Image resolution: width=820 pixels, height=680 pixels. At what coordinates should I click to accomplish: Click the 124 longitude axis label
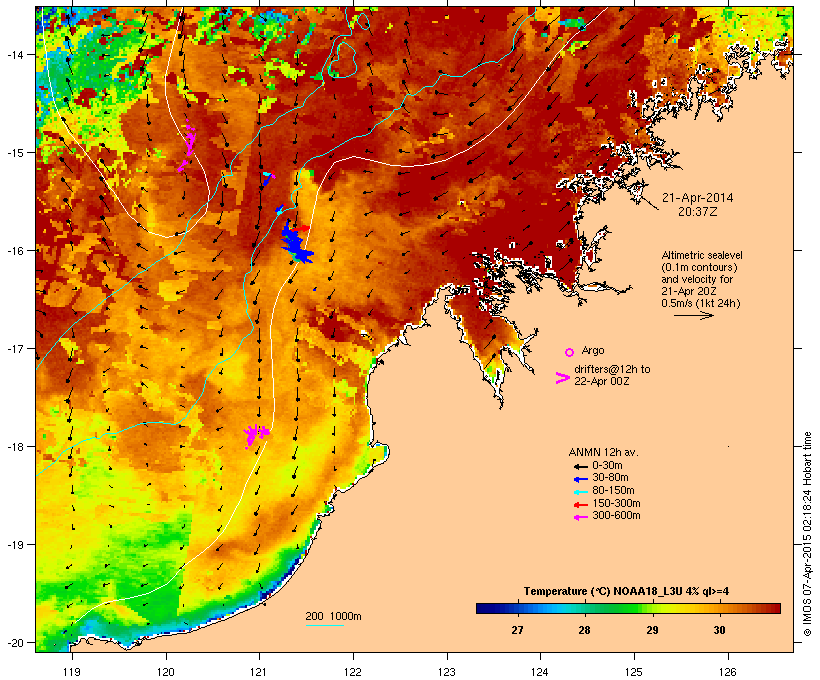click(540, 672)
